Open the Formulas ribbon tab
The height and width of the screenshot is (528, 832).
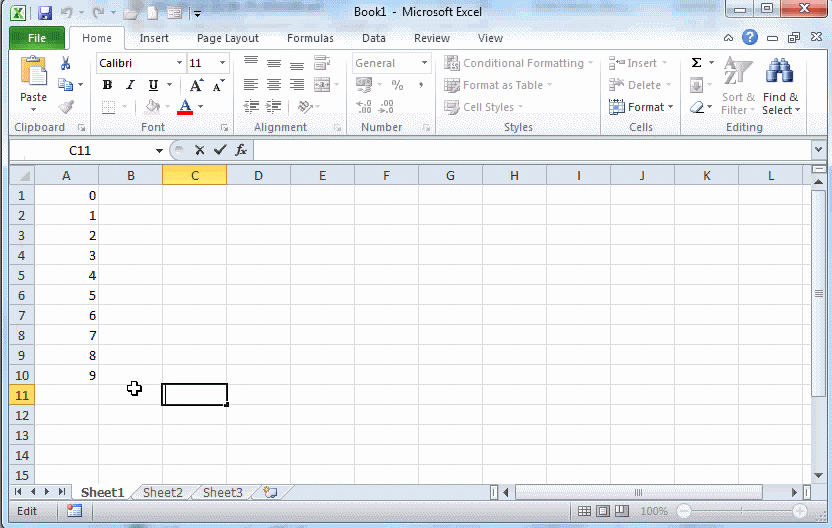pos(310,38)
